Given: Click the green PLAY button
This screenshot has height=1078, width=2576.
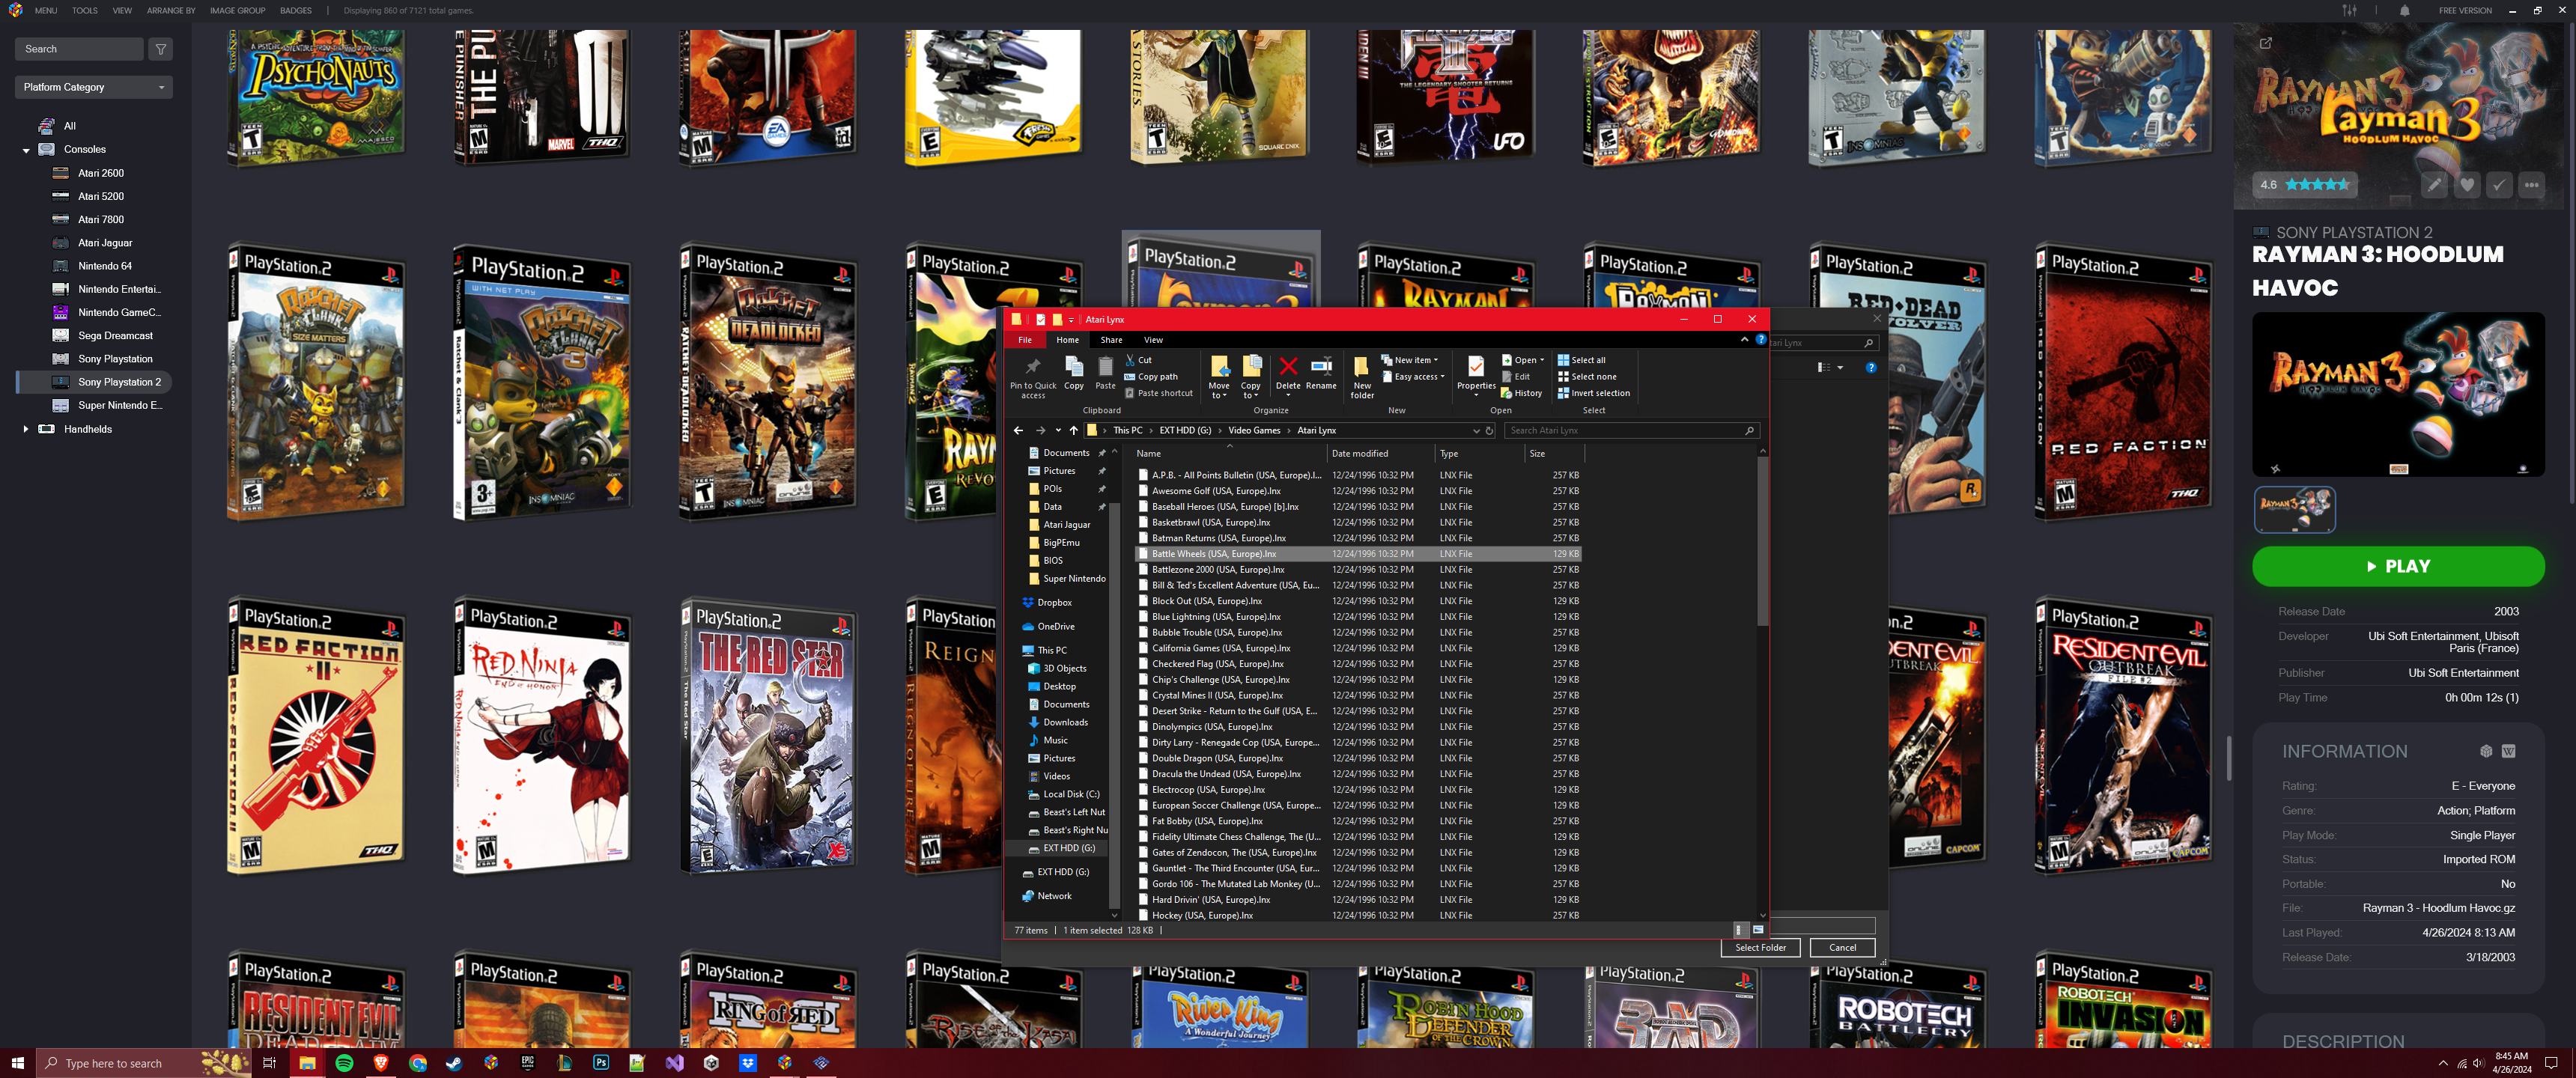Looking at the screenshot, I should [x=2397, y=566].
